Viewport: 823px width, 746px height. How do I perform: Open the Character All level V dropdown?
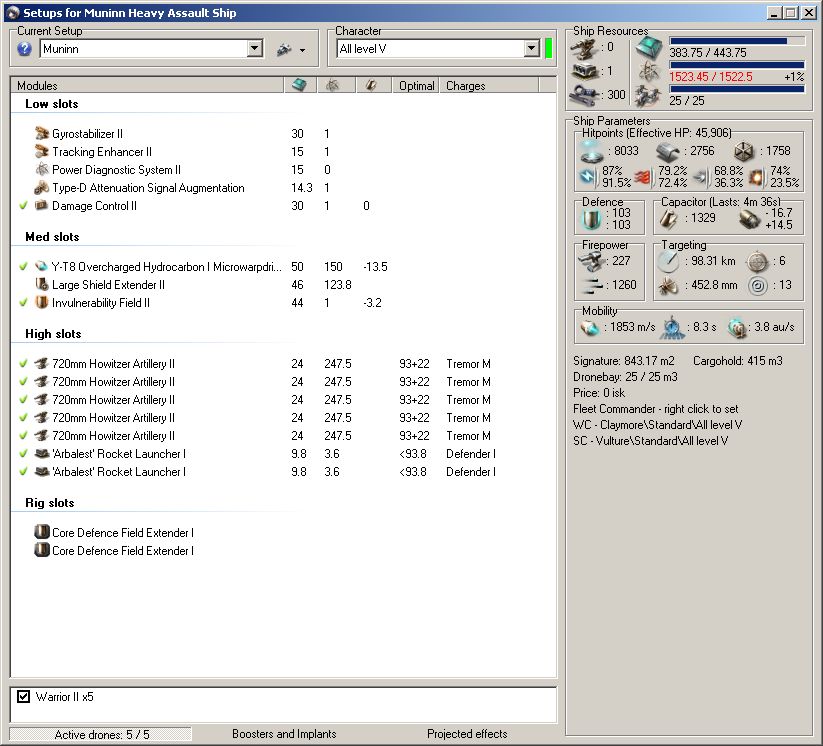pos(531,49)
